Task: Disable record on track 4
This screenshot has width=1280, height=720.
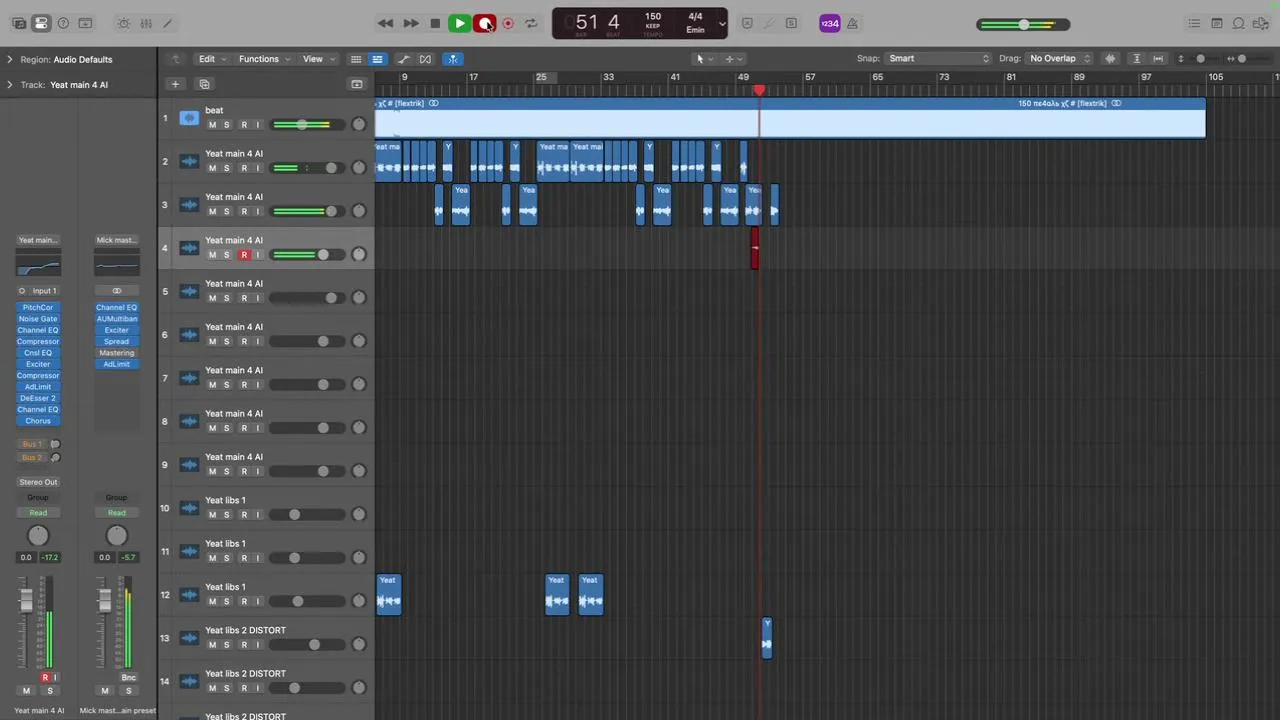Action: [x=244, y=255]
